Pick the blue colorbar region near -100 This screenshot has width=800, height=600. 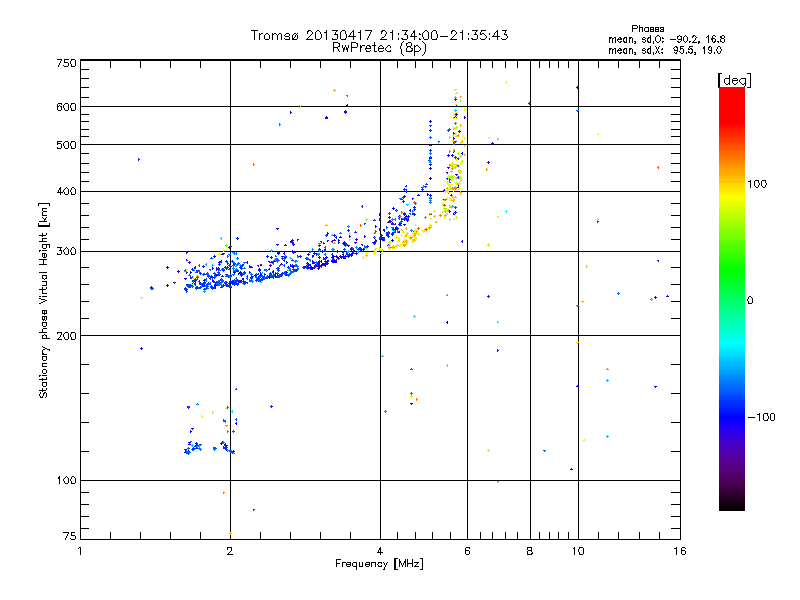click(x=731, y=415)
